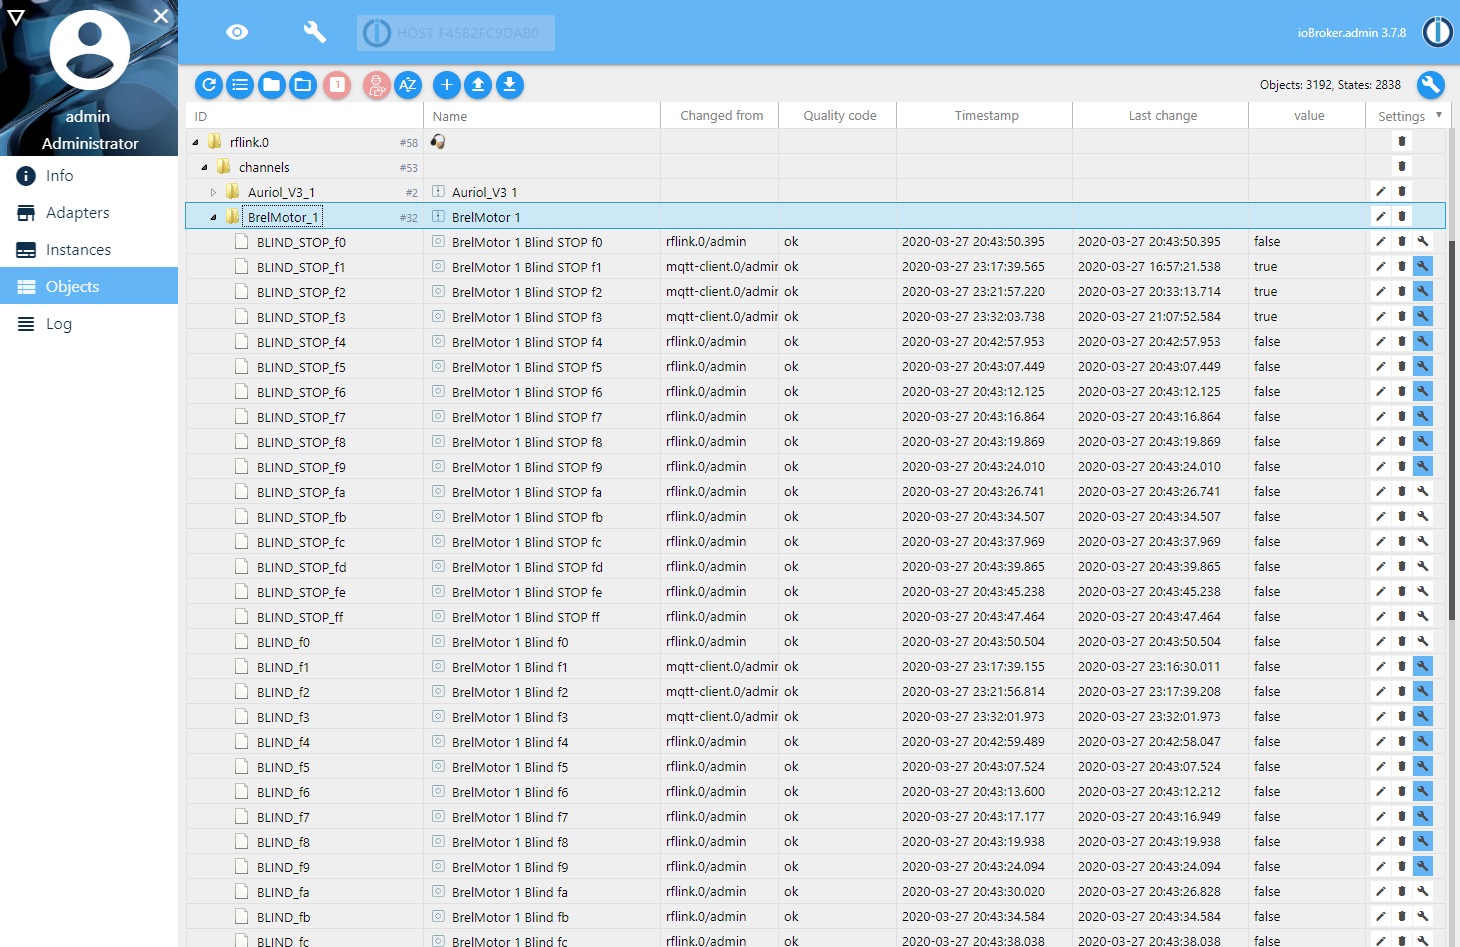Delete the BLIND_STOP_f0 object via trash icon
The width and height of the screenshot is (1460, 947).
pyautogui.click(x=1402, y=241)
